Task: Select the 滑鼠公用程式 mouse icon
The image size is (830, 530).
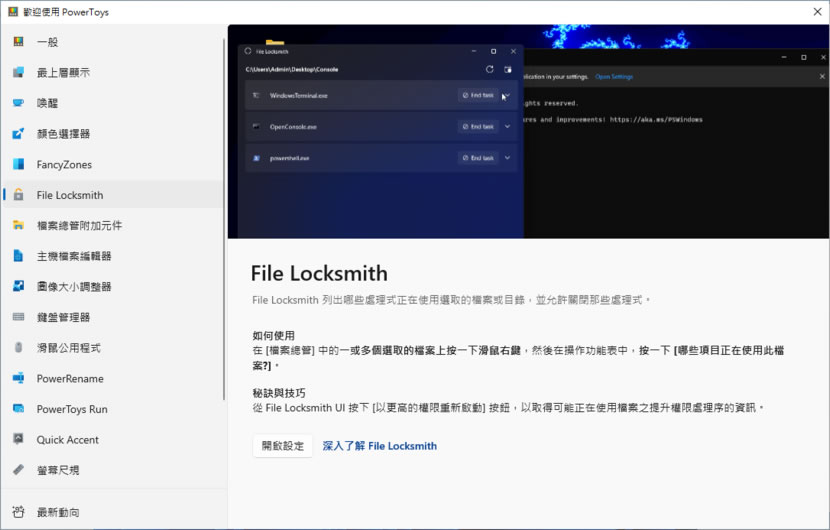Action: click(18, 348)
